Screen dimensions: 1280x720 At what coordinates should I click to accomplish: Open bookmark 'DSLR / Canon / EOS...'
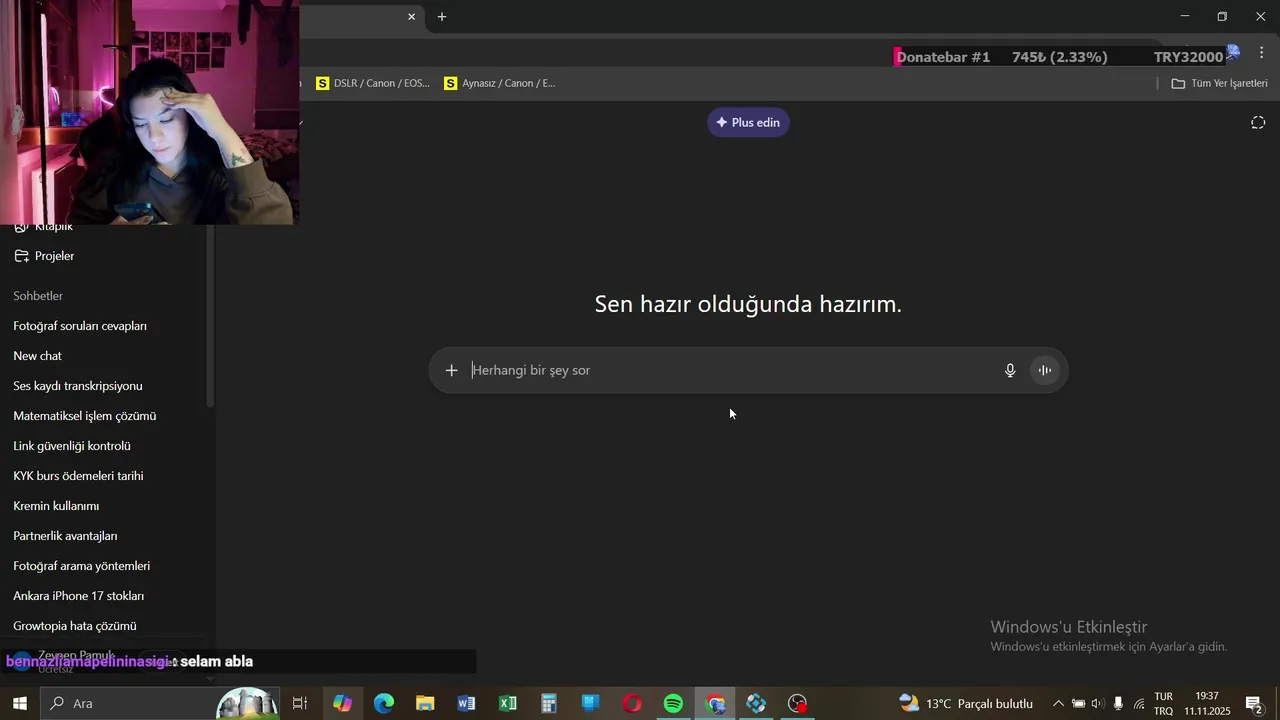(x=373, y=83)
